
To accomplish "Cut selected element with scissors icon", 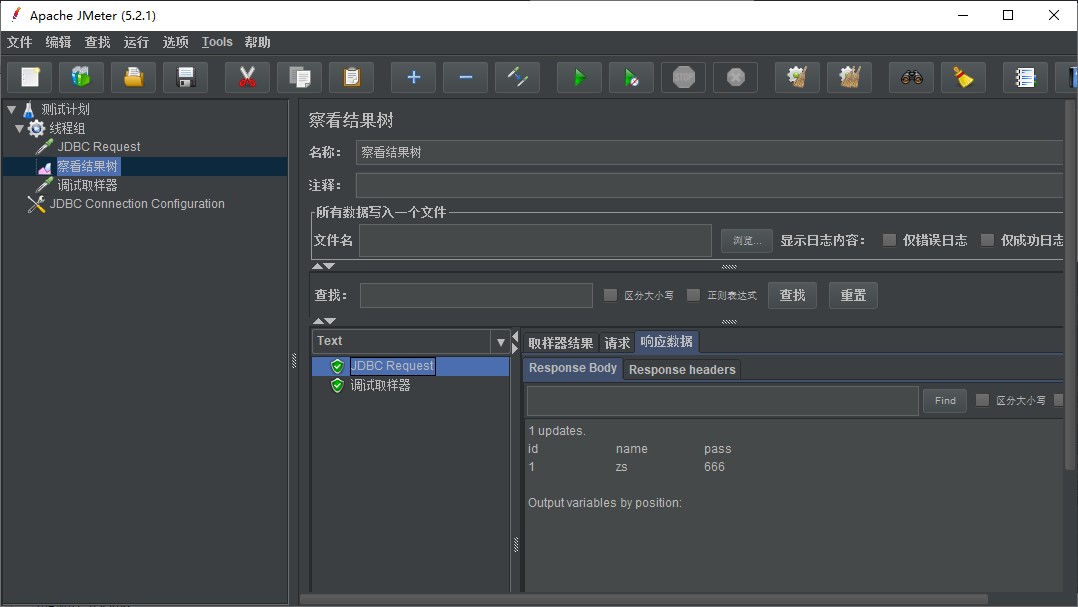I will (248, 77).
